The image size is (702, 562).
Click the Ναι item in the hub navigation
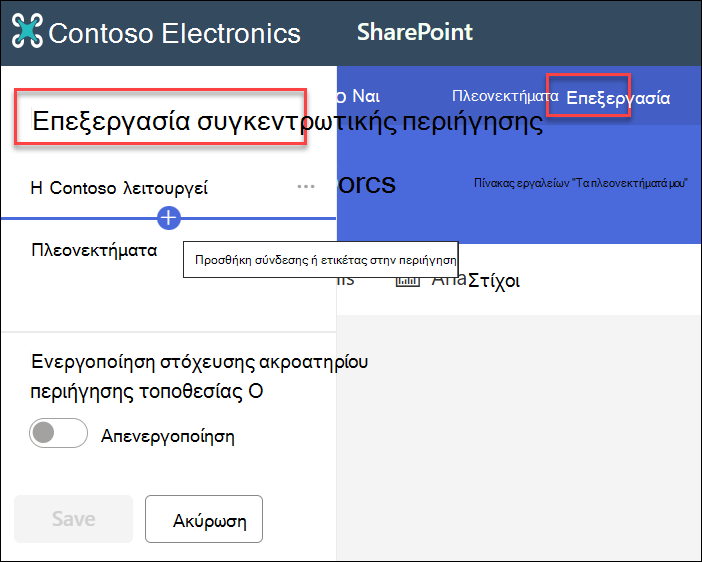point(366,96)
